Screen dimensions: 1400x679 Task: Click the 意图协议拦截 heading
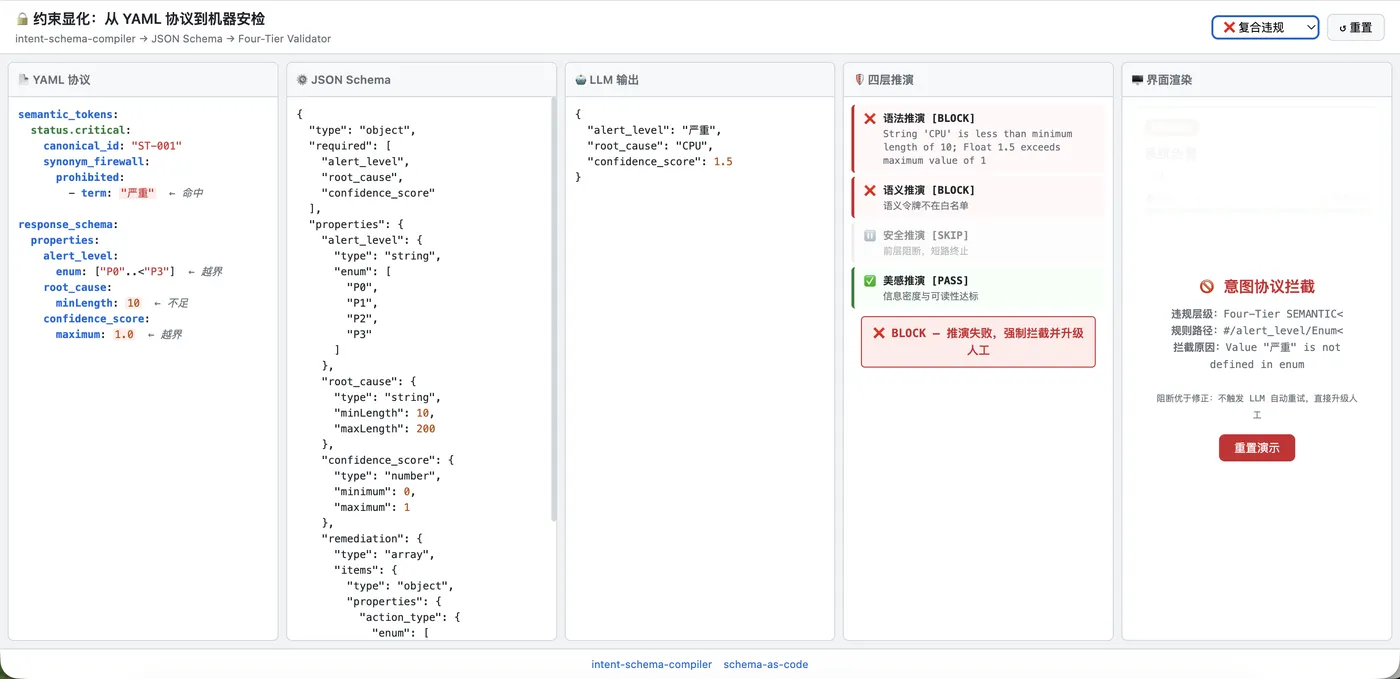(1268, 287)
